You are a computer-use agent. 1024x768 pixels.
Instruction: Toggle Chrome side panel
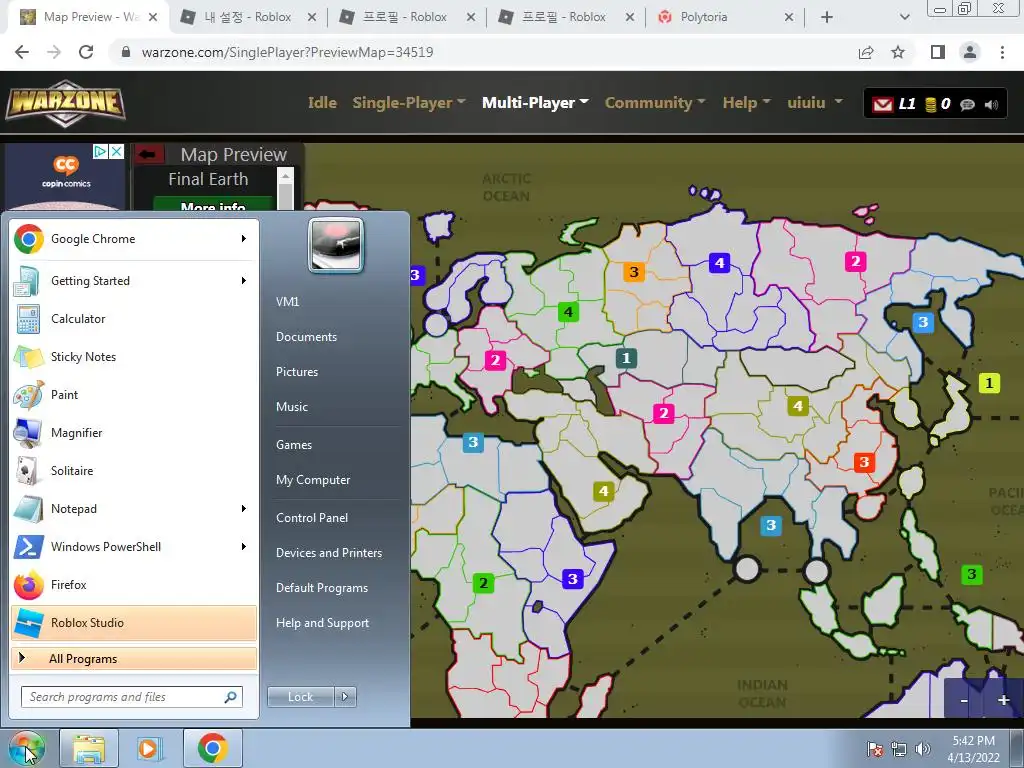[938, 52]
